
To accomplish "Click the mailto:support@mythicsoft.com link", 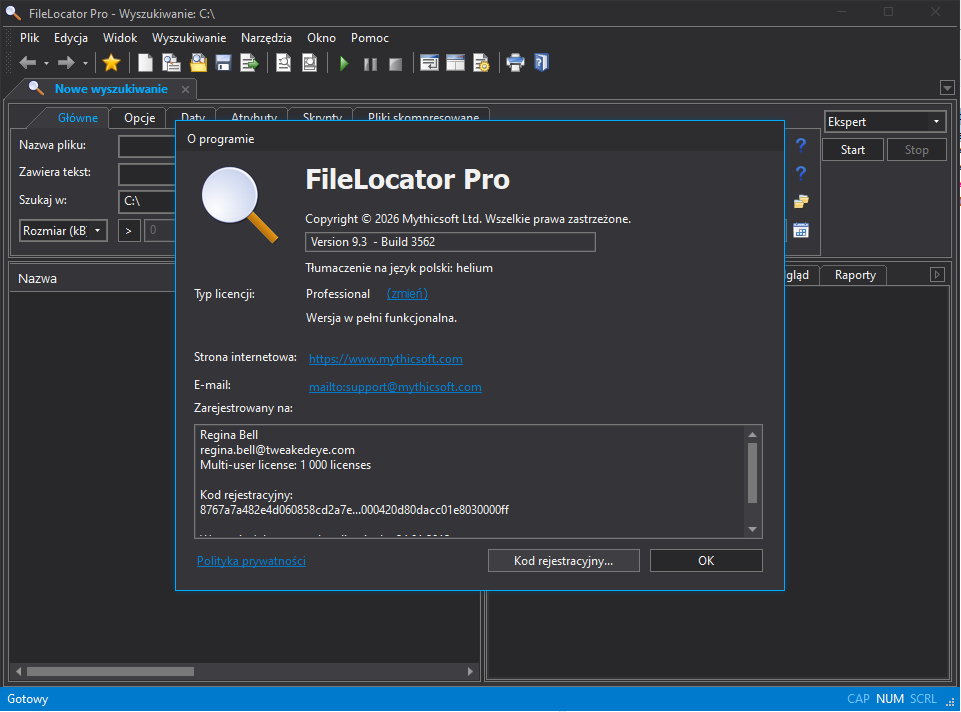I will pyautogui.click(x=395, y=387).
